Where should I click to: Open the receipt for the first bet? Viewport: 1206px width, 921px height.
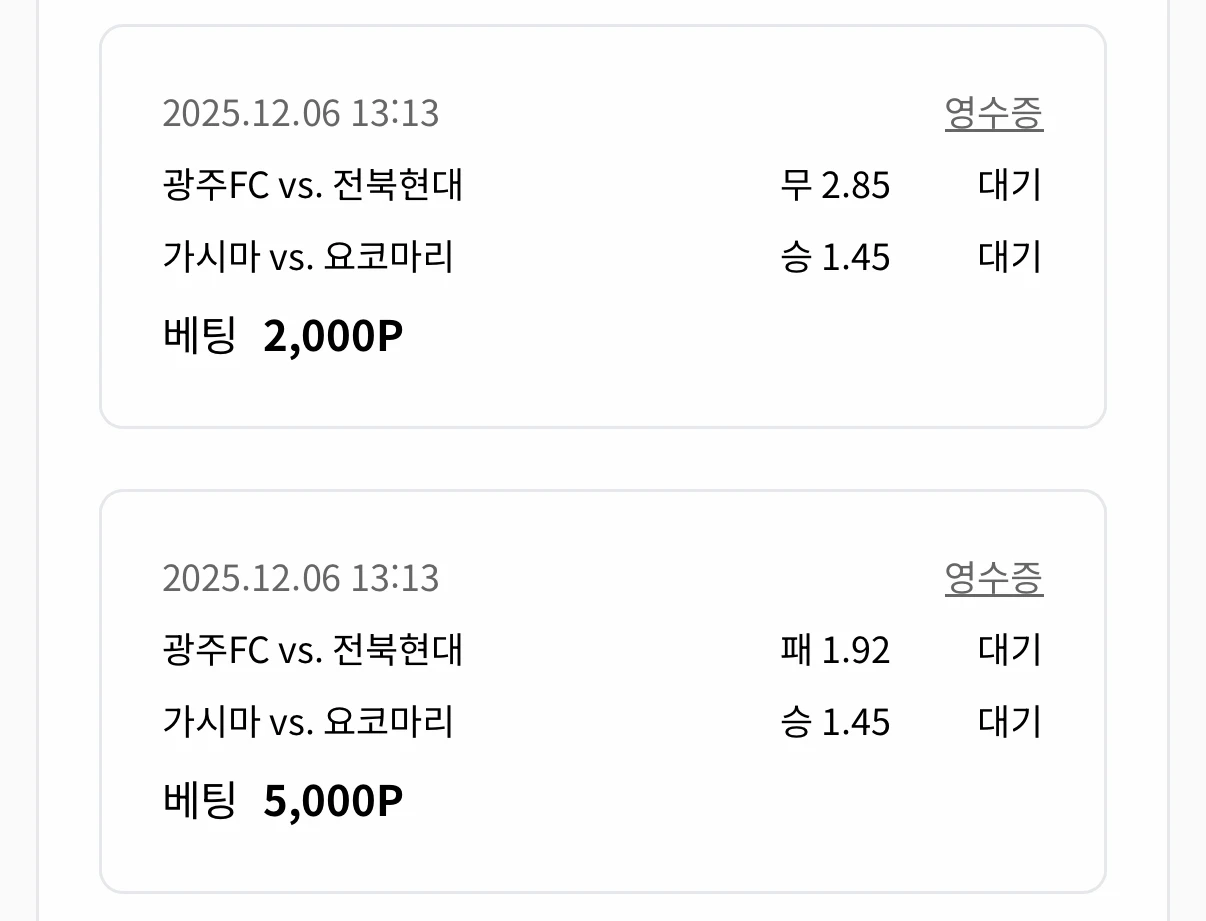pos(995,114)
